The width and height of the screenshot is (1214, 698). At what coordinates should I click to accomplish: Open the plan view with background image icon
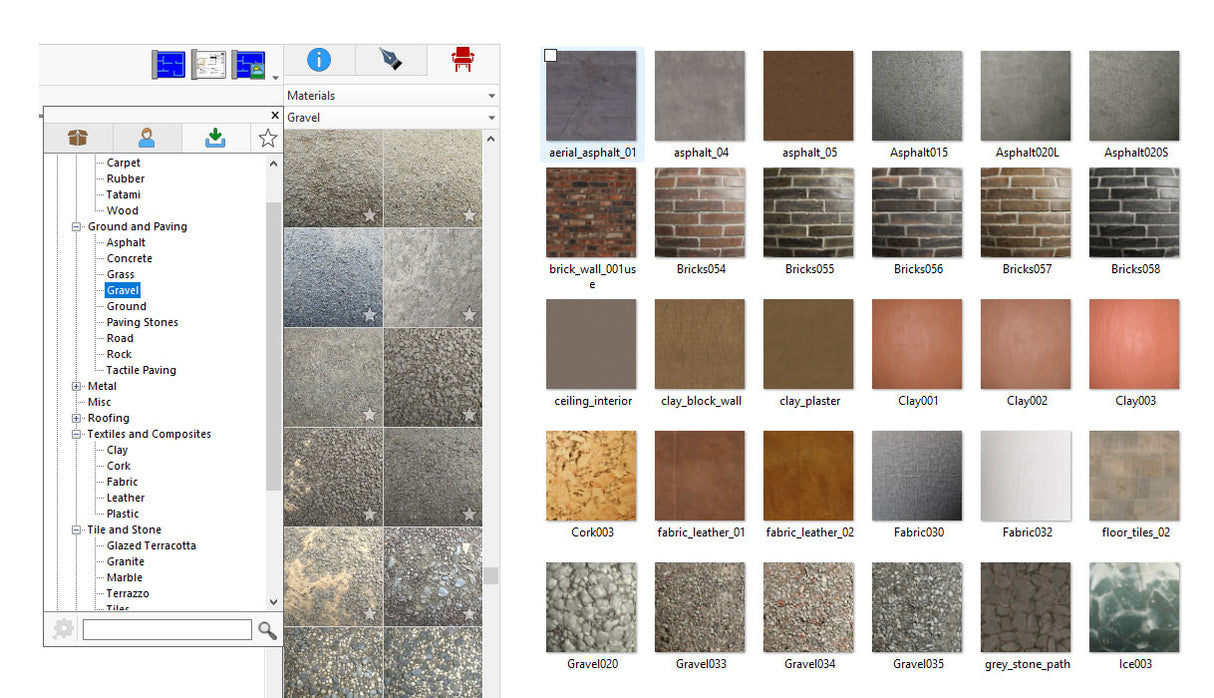[x=249, y=63]
